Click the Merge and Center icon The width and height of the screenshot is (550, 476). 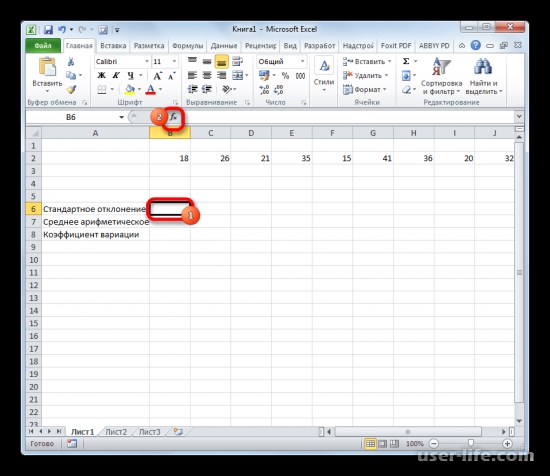(237, 75)
